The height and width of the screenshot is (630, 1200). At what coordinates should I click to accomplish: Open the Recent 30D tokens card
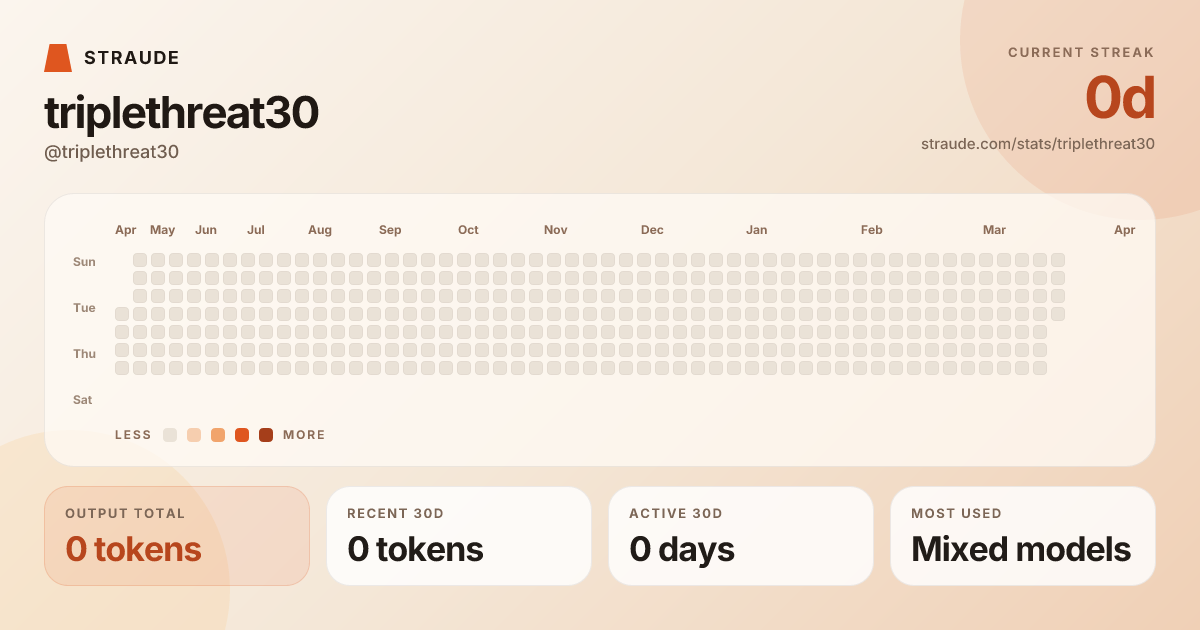[x=459, y=536]
